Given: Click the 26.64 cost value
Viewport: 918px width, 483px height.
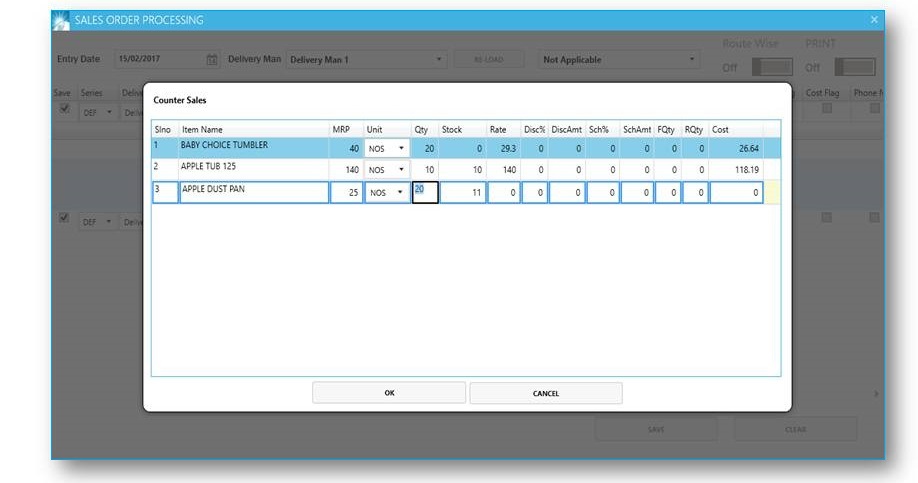Looking at the screenshot, I should click(x=749, y=149).
